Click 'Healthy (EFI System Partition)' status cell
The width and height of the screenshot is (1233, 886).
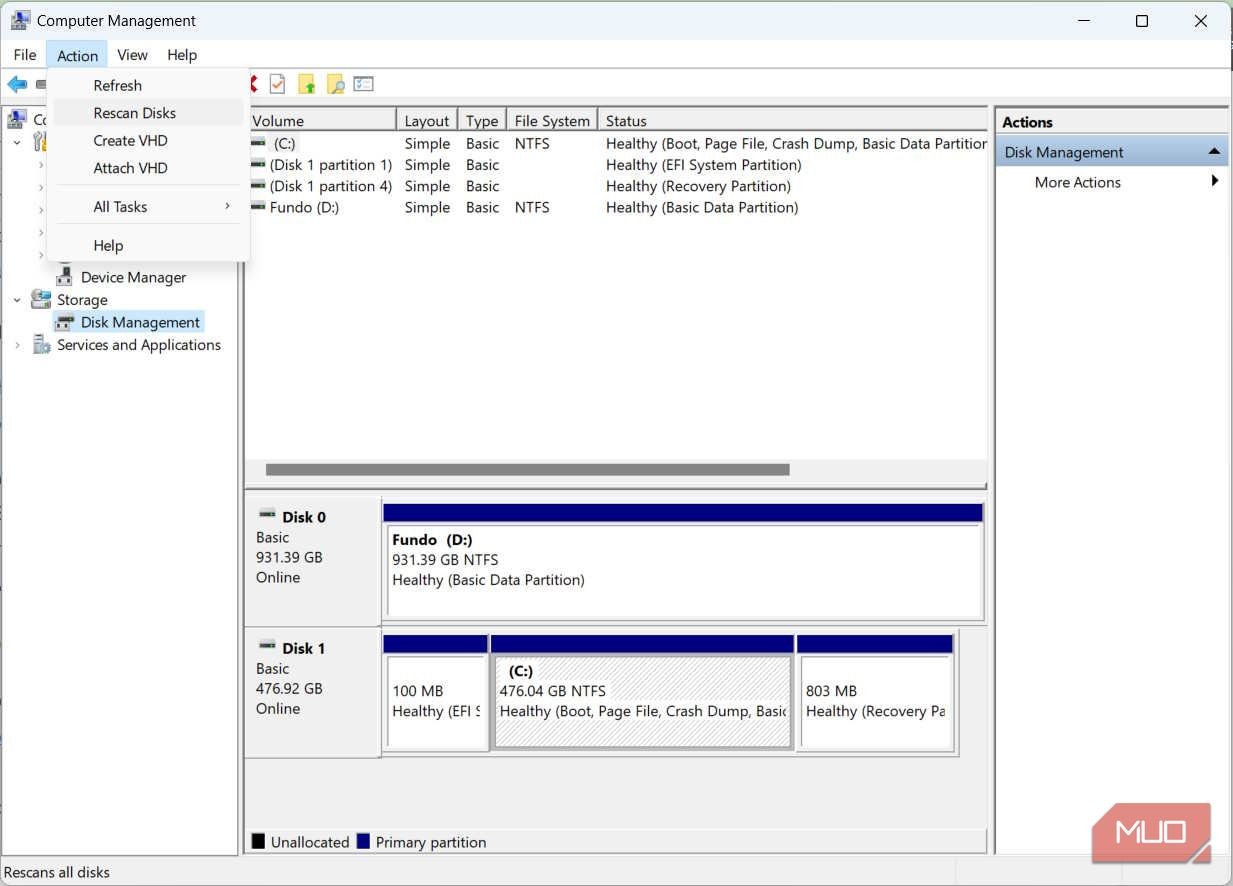coord(703,164)
